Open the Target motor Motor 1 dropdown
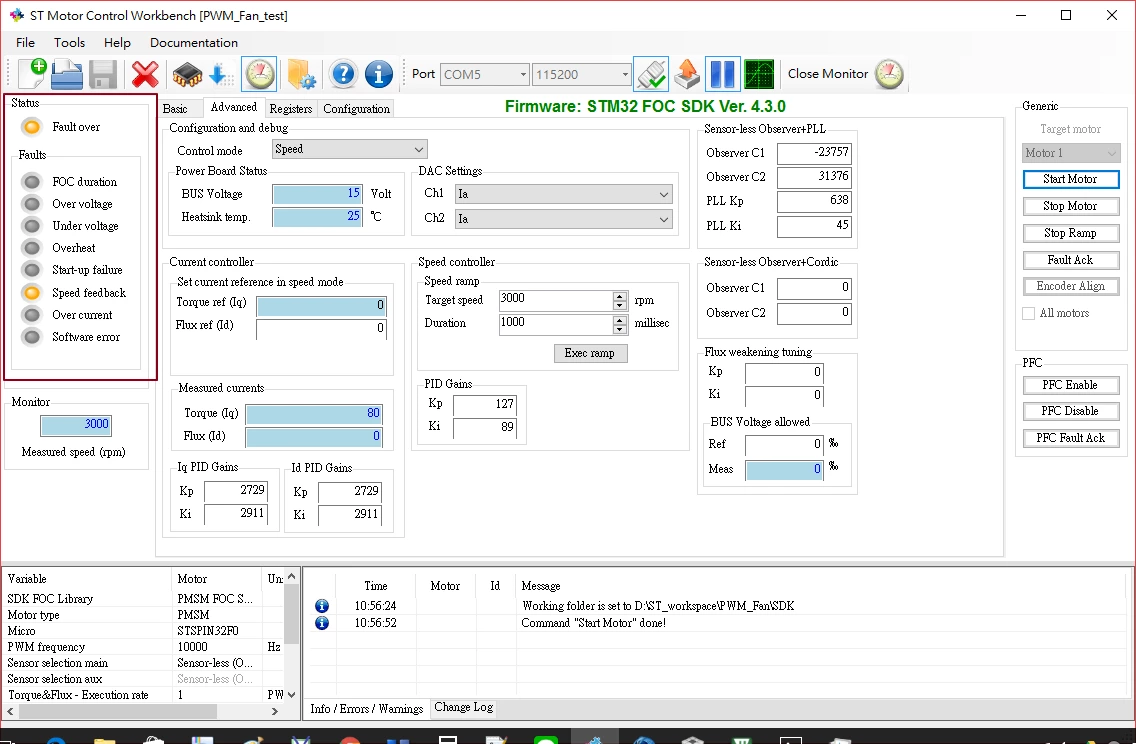This screenshot has height=744, width=1136. [1072, 153]
